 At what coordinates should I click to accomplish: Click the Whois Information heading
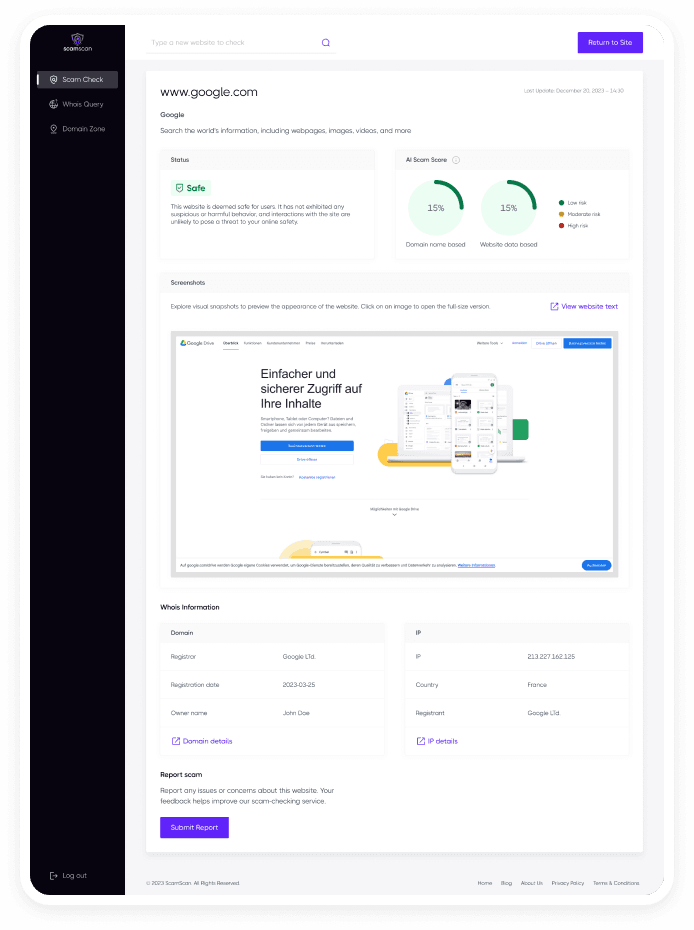(190, 607)
